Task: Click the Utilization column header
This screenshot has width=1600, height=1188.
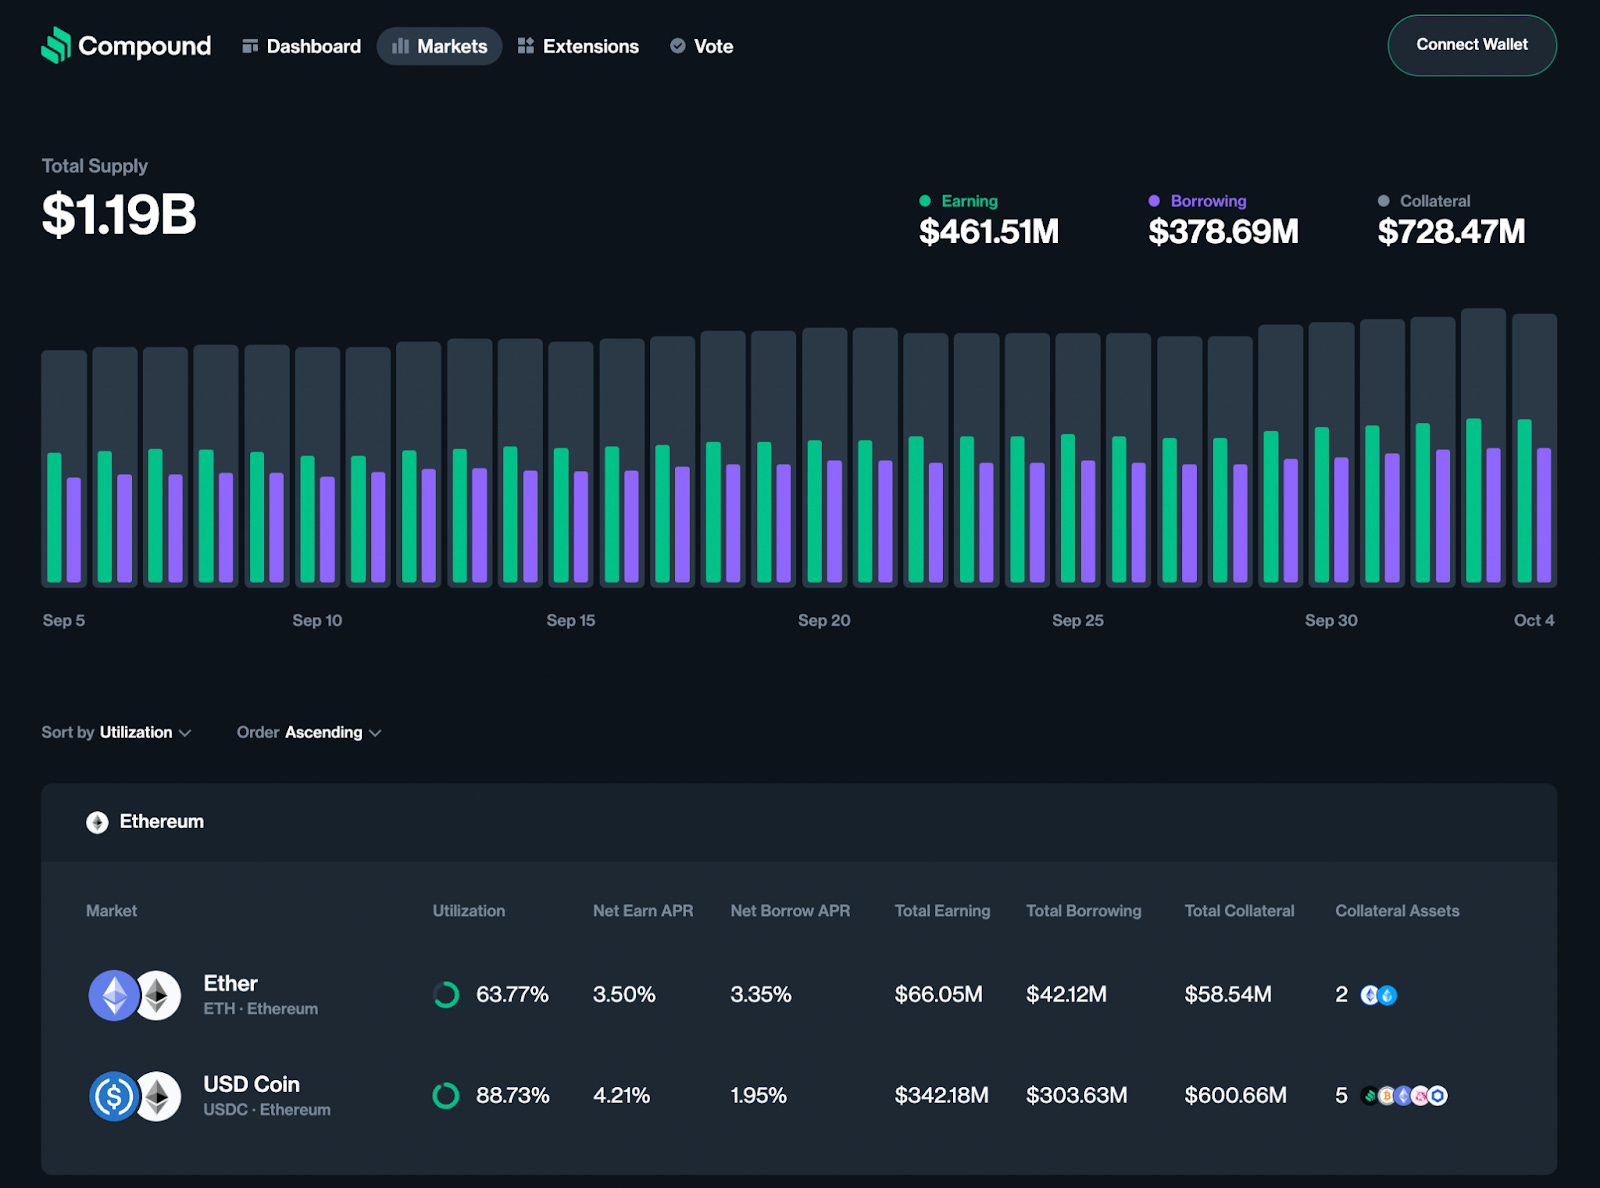Action: coord(469,911)
